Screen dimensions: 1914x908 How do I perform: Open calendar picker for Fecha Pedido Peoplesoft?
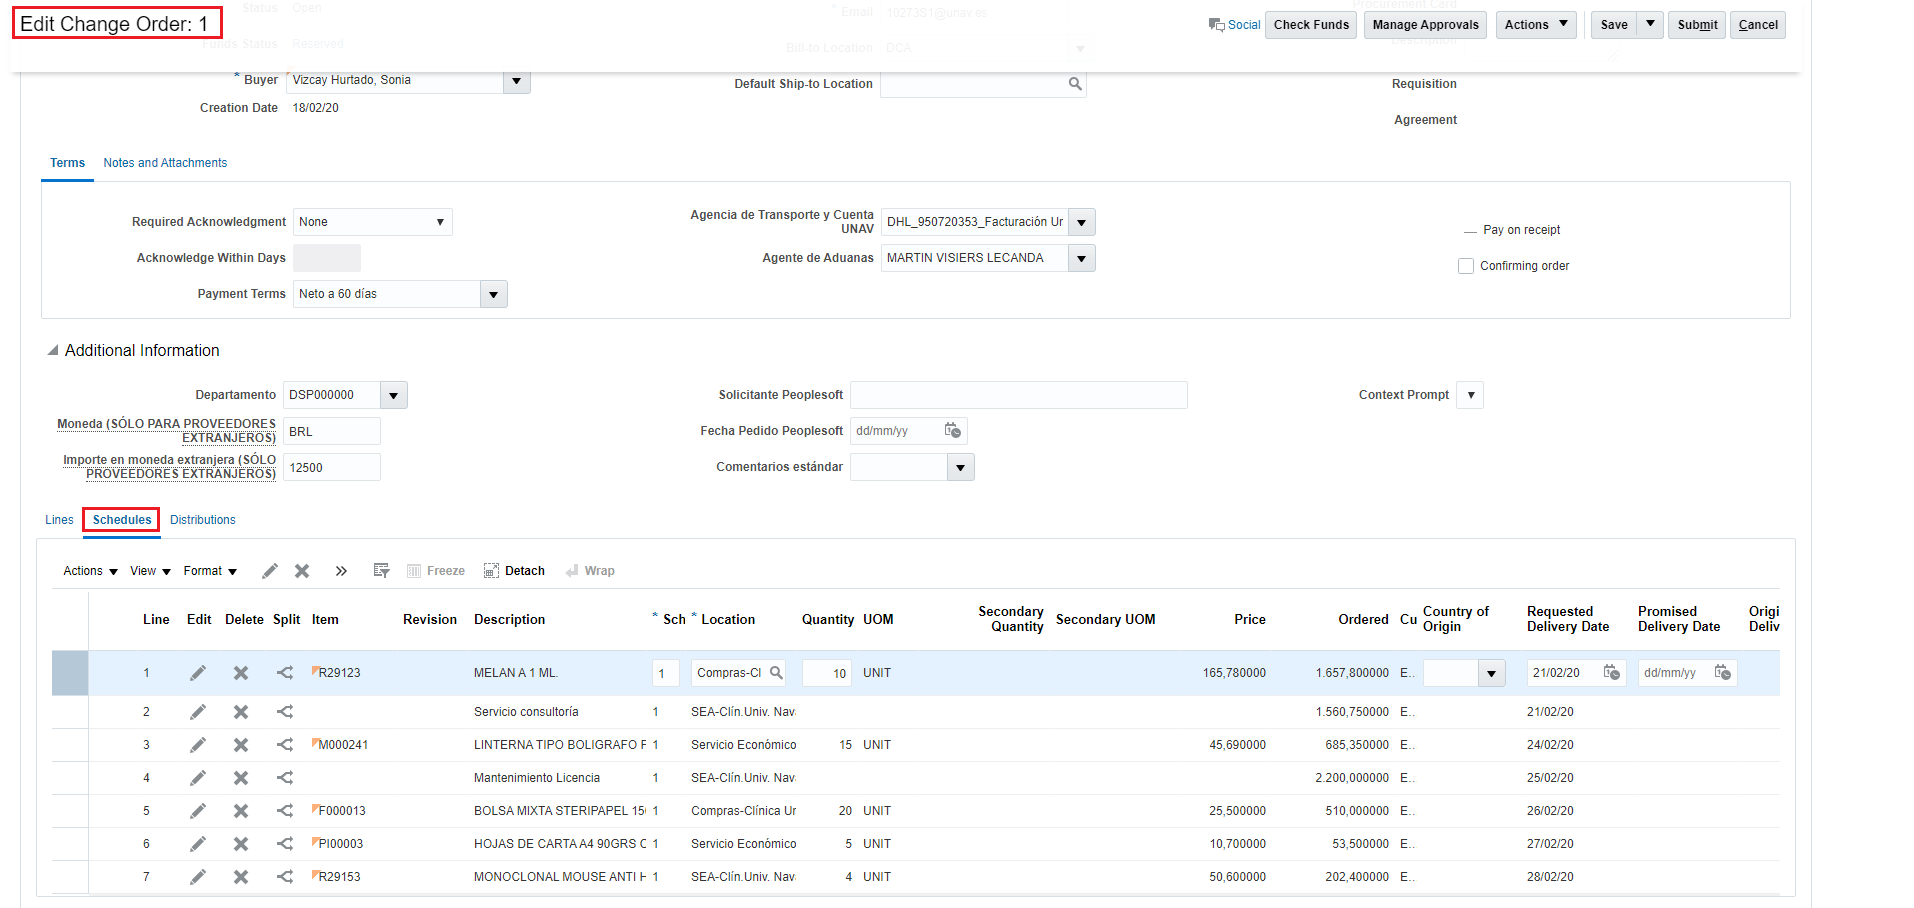(x=951, y=430)
